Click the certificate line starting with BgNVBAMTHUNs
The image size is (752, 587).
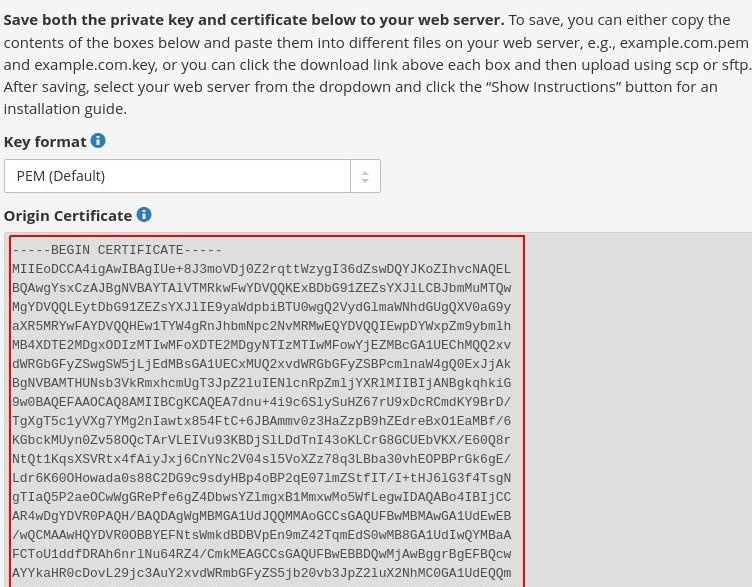point(262,383)
